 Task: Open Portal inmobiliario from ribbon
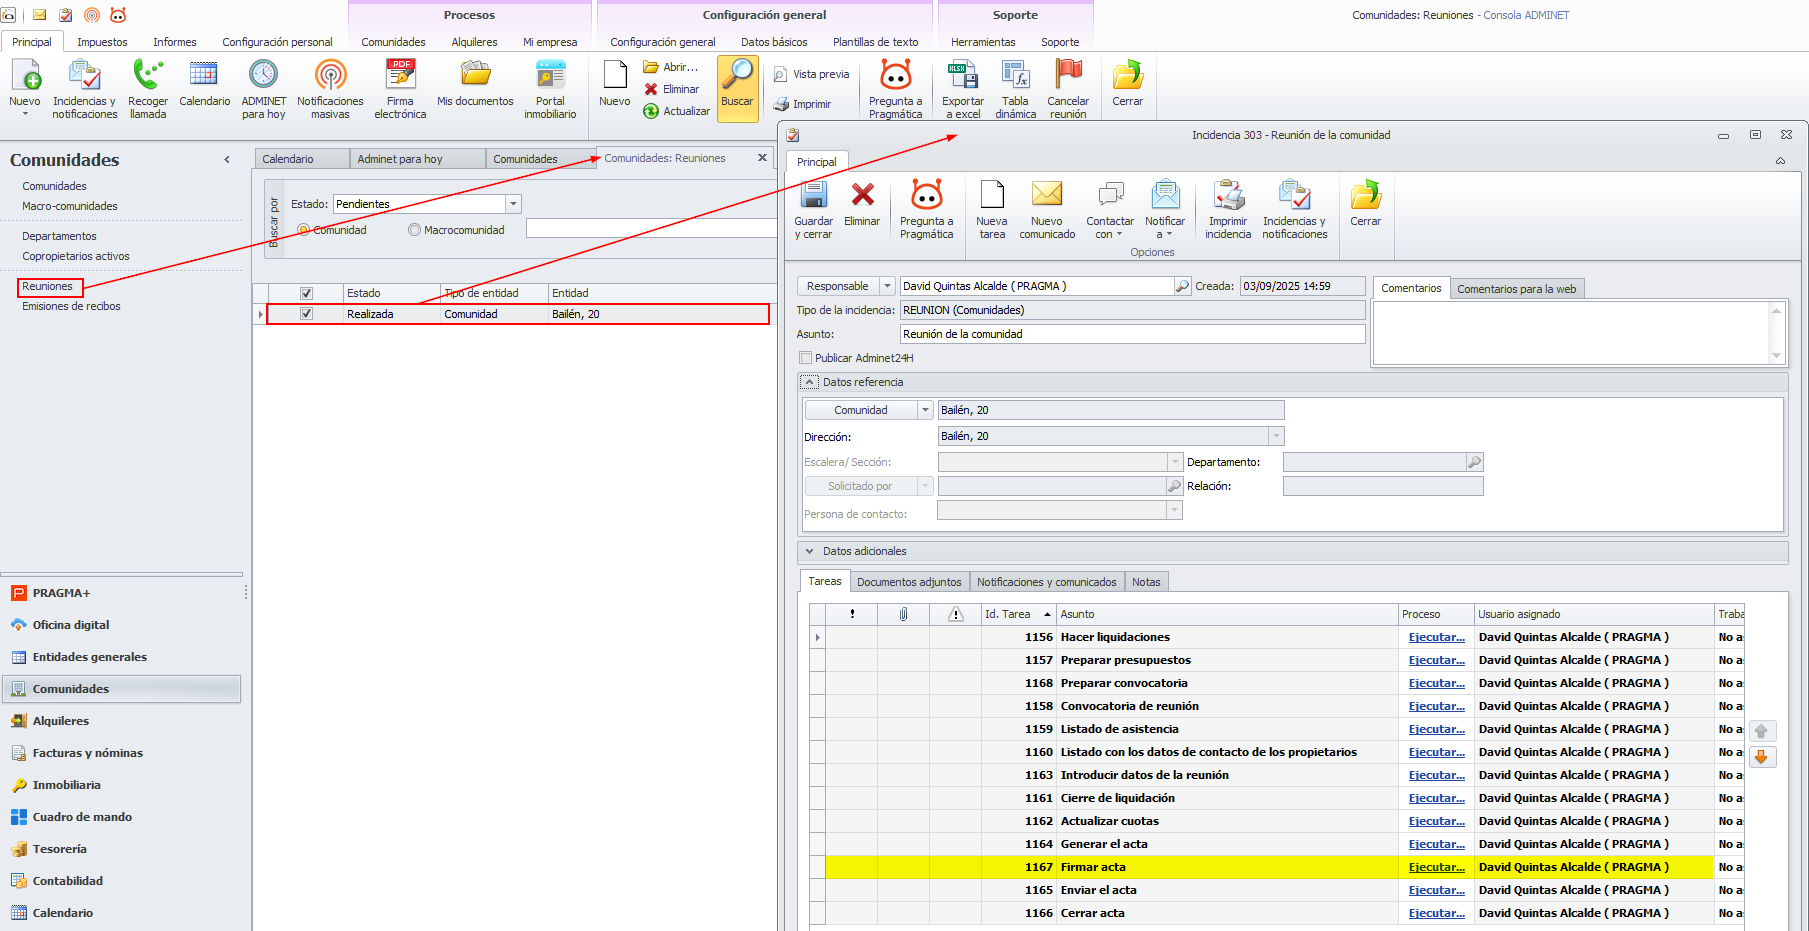[x=550, y=76]
